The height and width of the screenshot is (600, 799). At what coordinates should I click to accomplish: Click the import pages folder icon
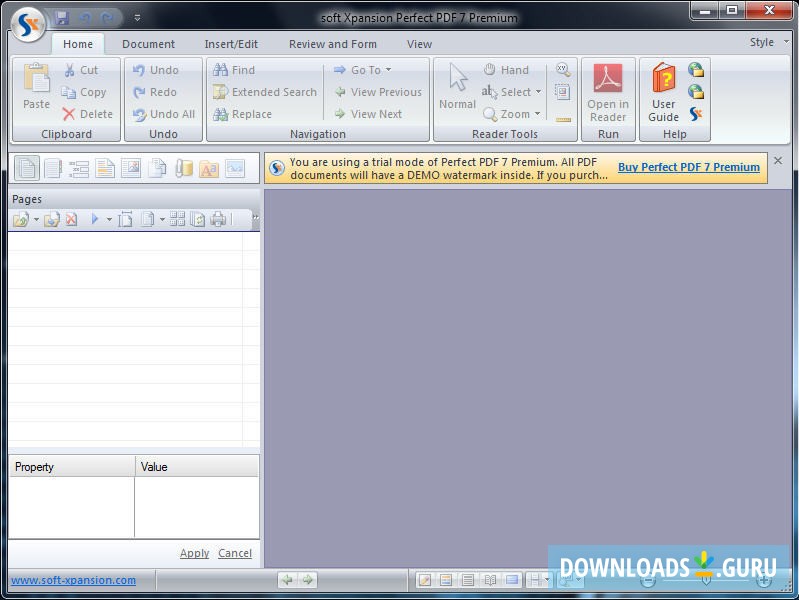[x=21, y=220]
